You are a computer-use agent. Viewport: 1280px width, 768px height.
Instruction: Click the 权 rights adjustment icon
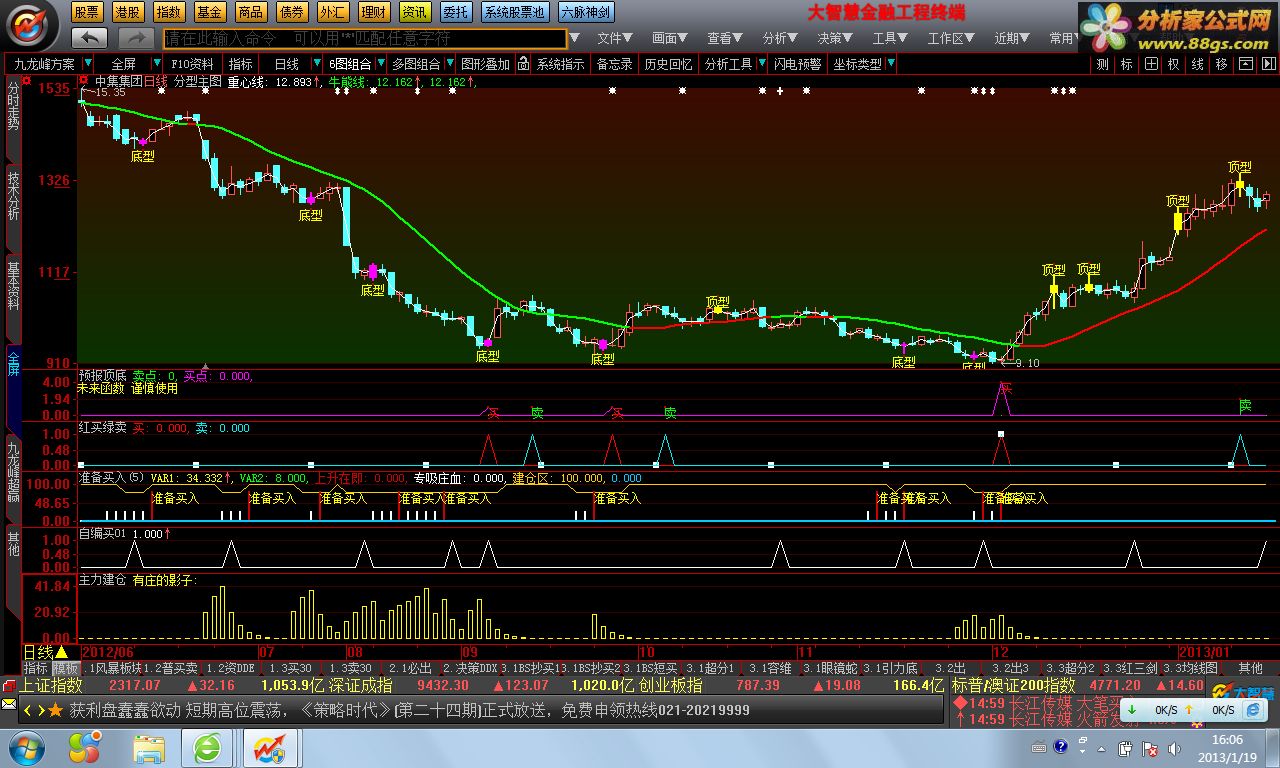[x=1174, y=64]
